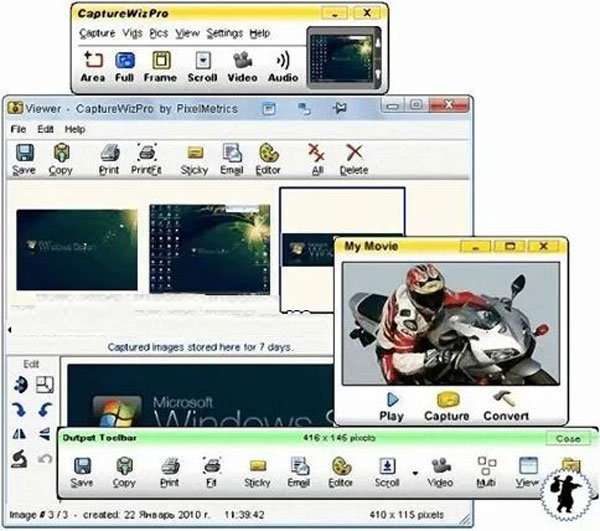
Task: Click Scroll in the Output Toolbar
Action: (387, 472)
